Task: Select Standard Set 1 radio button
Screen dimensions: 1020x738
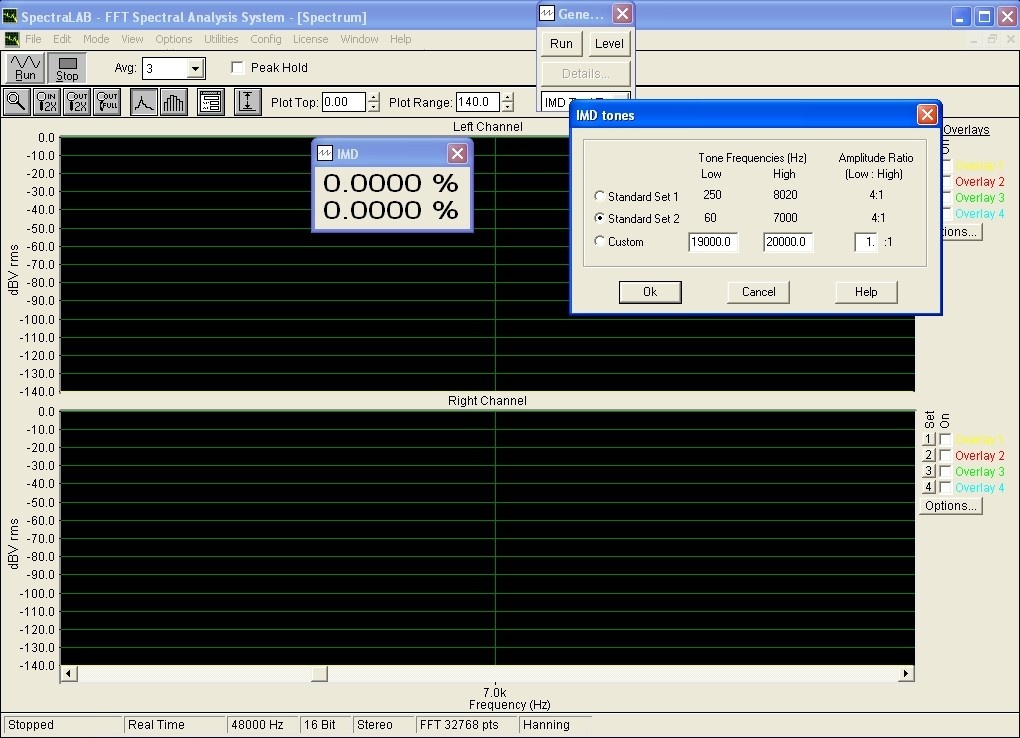Action: click(599, 196)
